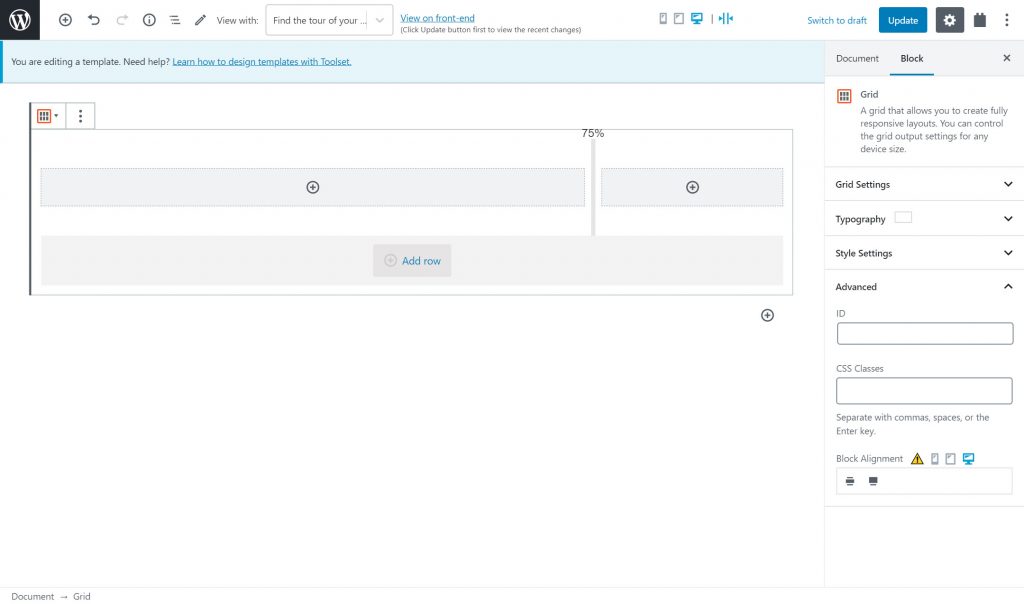The width and height of the screenshot is (1024, 604).
Task: Open Learn how to design templates link
Action: click(262, 61)
